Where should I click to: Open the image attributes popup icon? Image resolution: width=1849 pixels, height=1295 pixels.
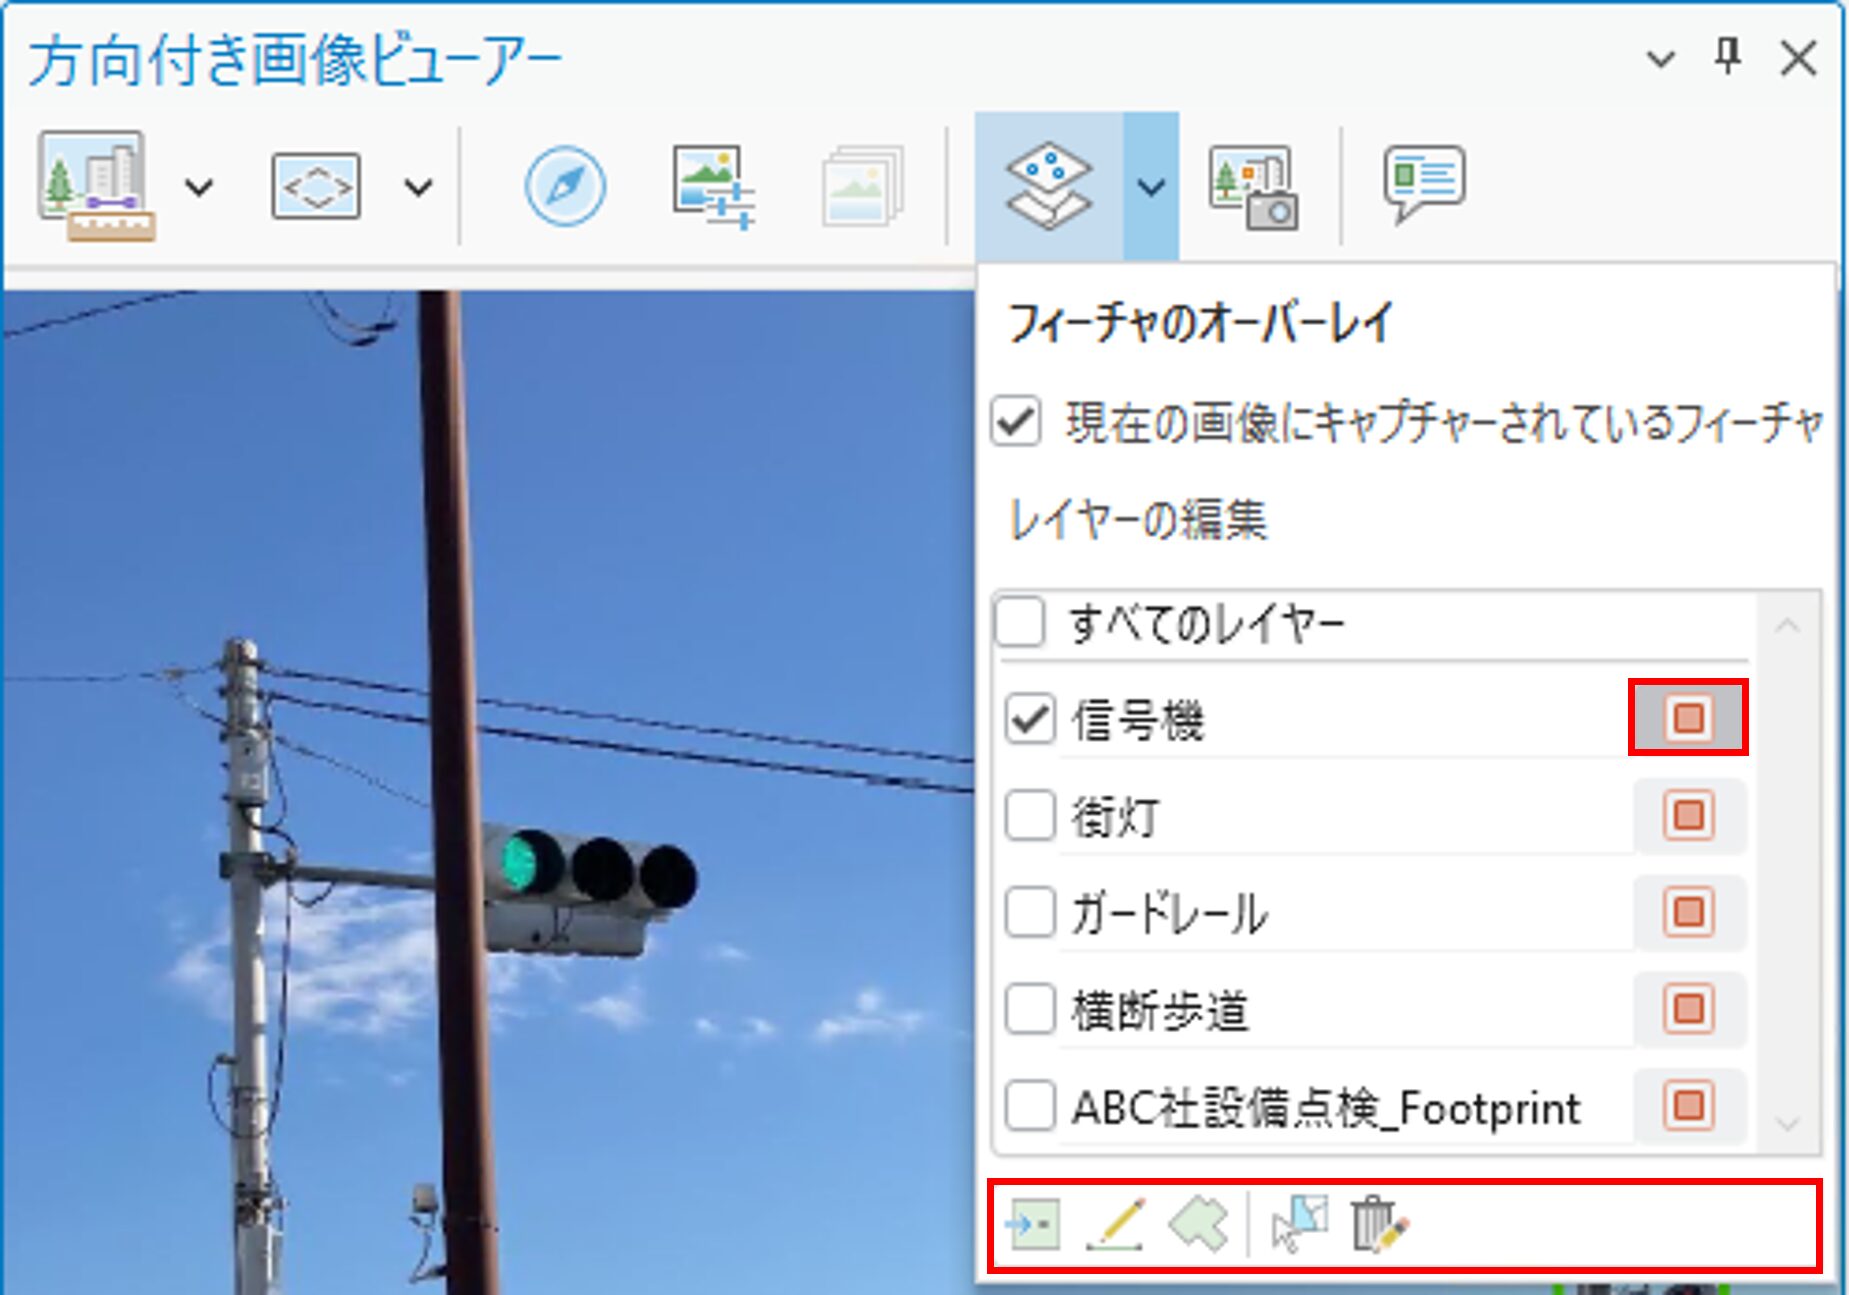[1424, 184]
